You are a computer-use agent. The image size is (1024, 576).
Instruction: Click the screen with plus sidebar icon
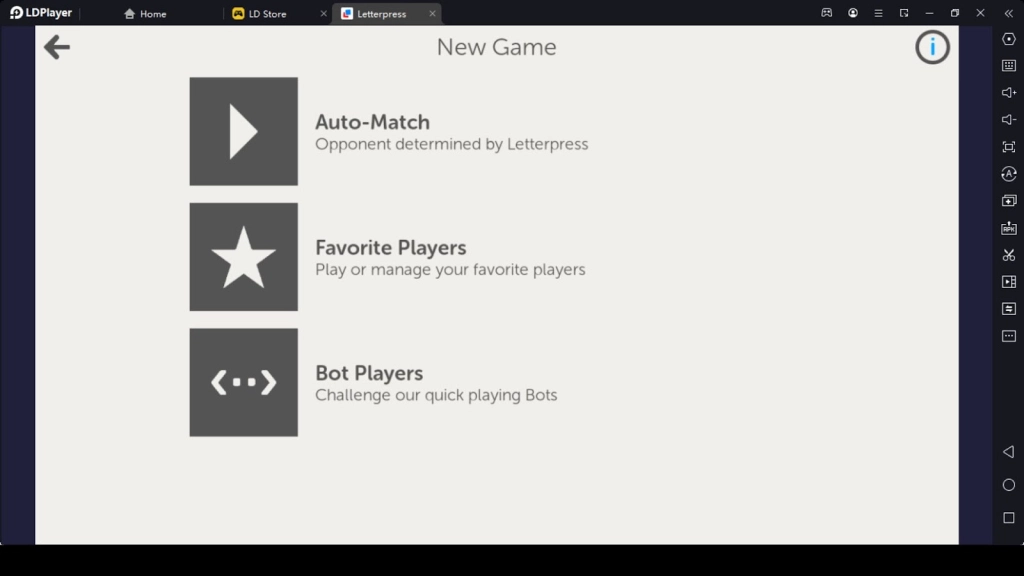[x=1008, y=200]
